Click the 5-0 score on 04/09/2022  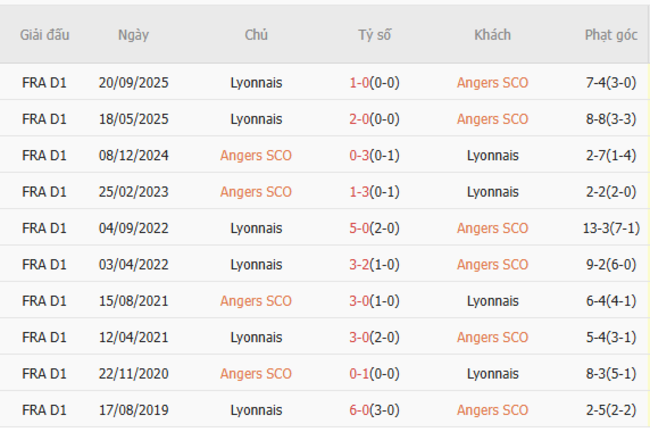click(359, 228)
